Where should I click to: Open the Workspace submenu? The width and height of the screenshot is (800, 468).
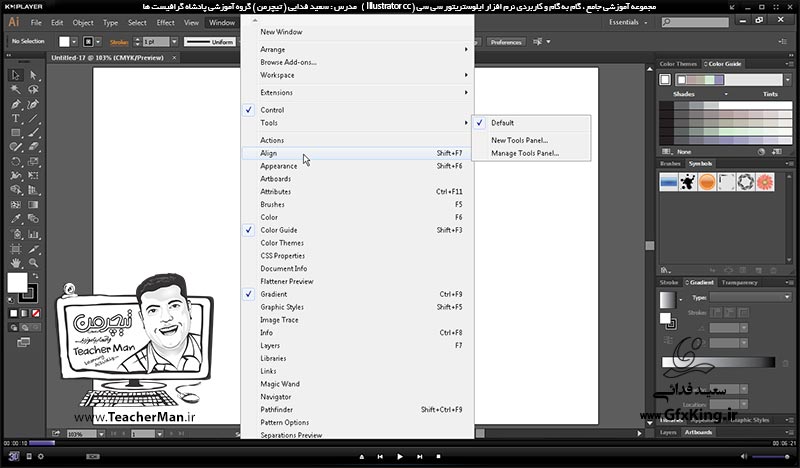pyautogui.click(x=357, y=75)
